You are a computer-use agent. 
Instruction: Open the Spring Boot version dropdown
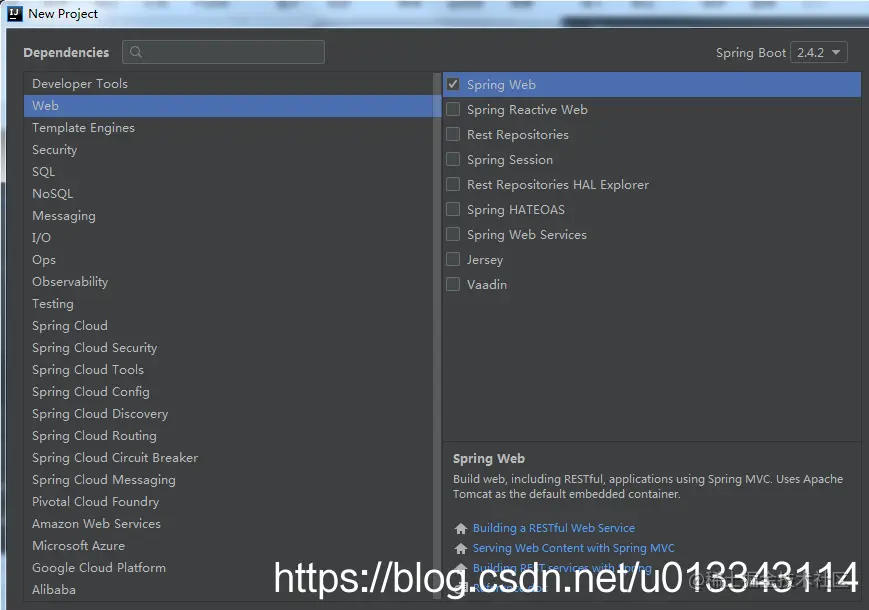819,53
